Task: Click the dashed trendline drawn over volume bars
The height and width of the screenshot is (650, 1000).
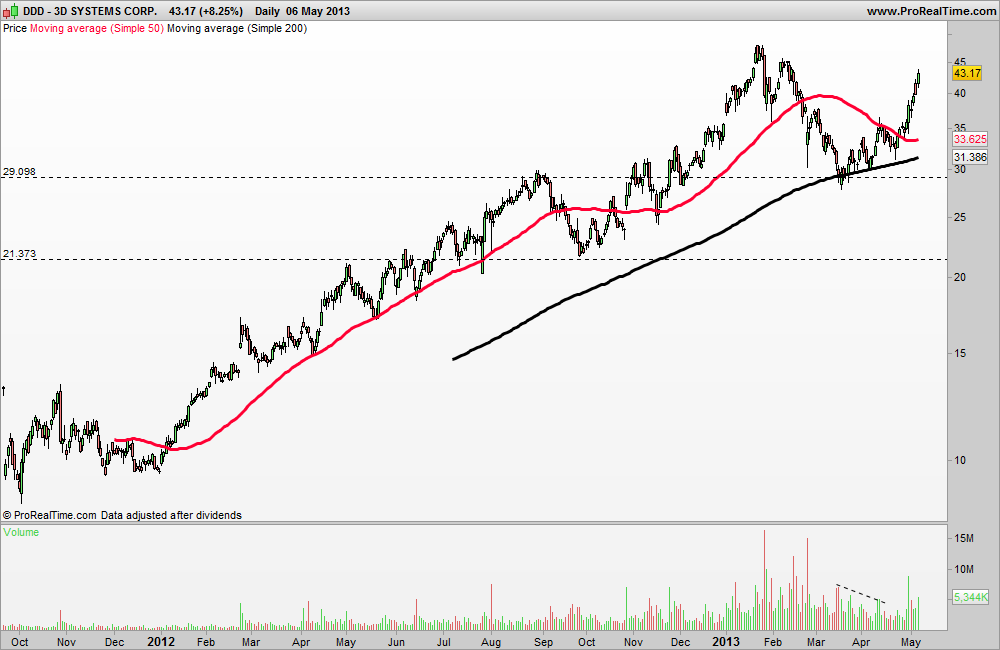Action: (861, 593)
